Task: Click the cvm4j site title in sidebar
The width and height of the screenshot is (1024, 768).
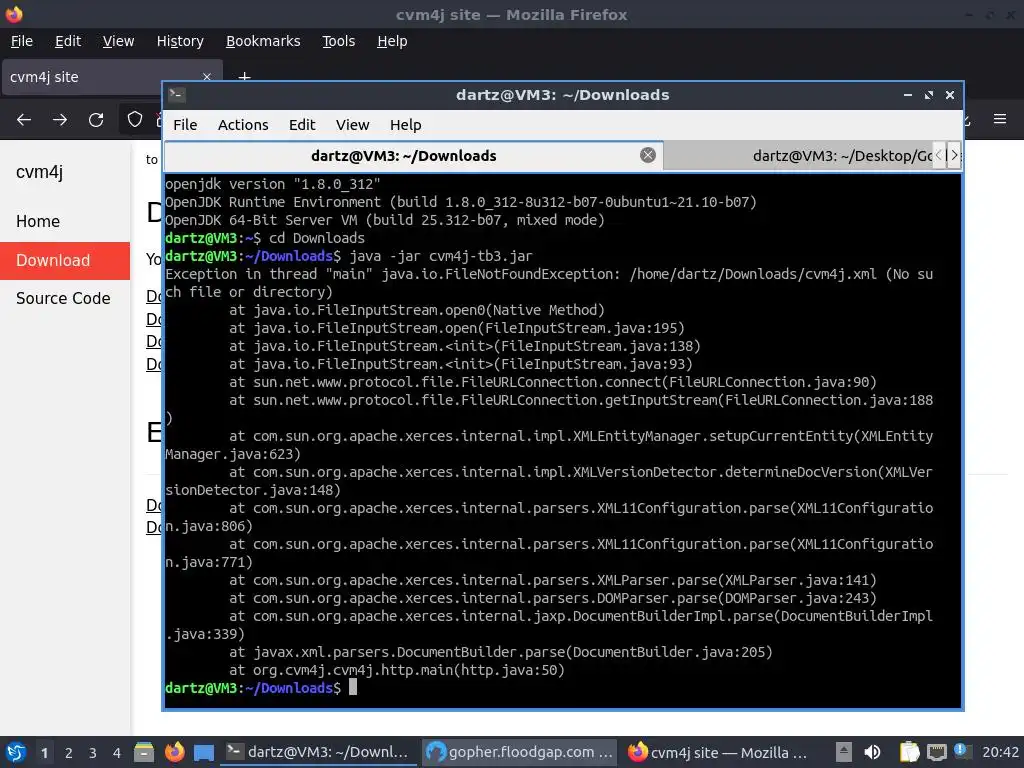Action: tap(40, 172)
